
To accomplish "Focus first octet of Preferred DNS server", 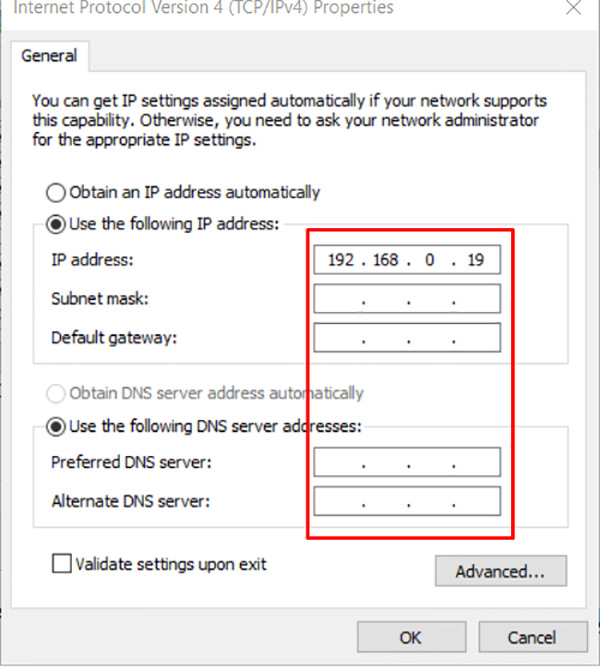I will (339, 462).
